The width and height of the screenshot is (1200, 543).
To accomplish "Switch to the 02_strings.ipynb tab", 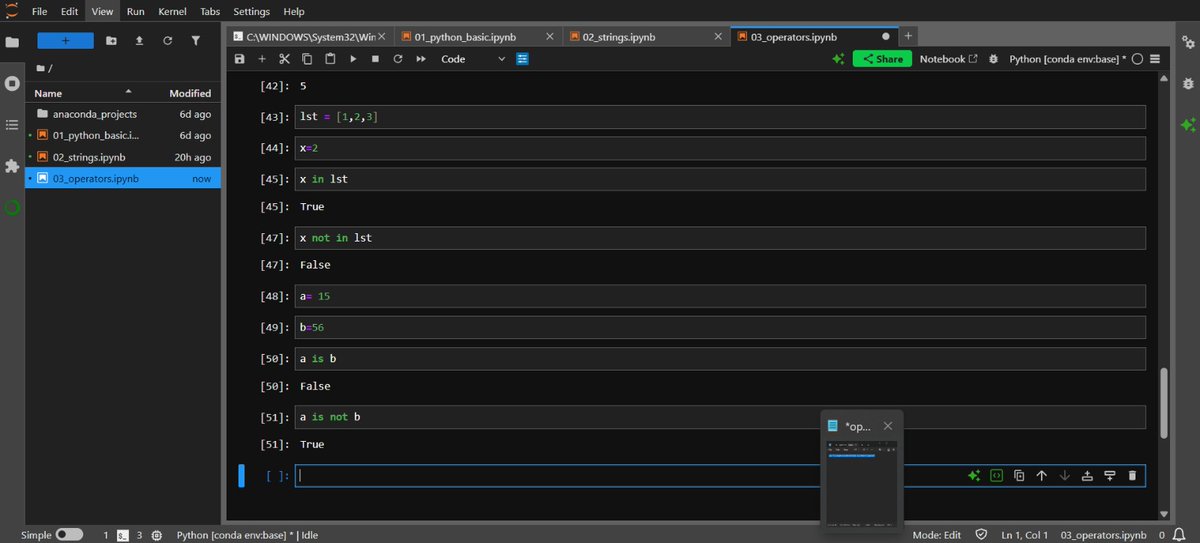I will pos(646,36).
